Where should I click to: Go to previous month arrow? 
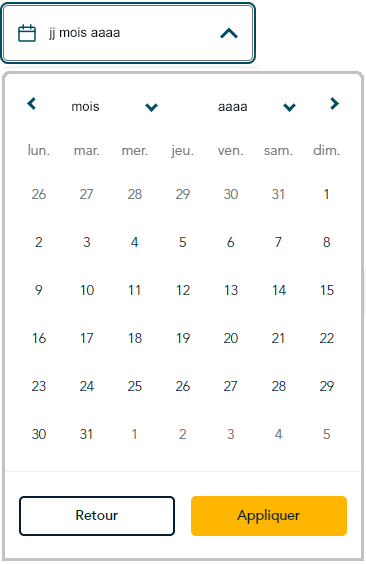(32, 104)
